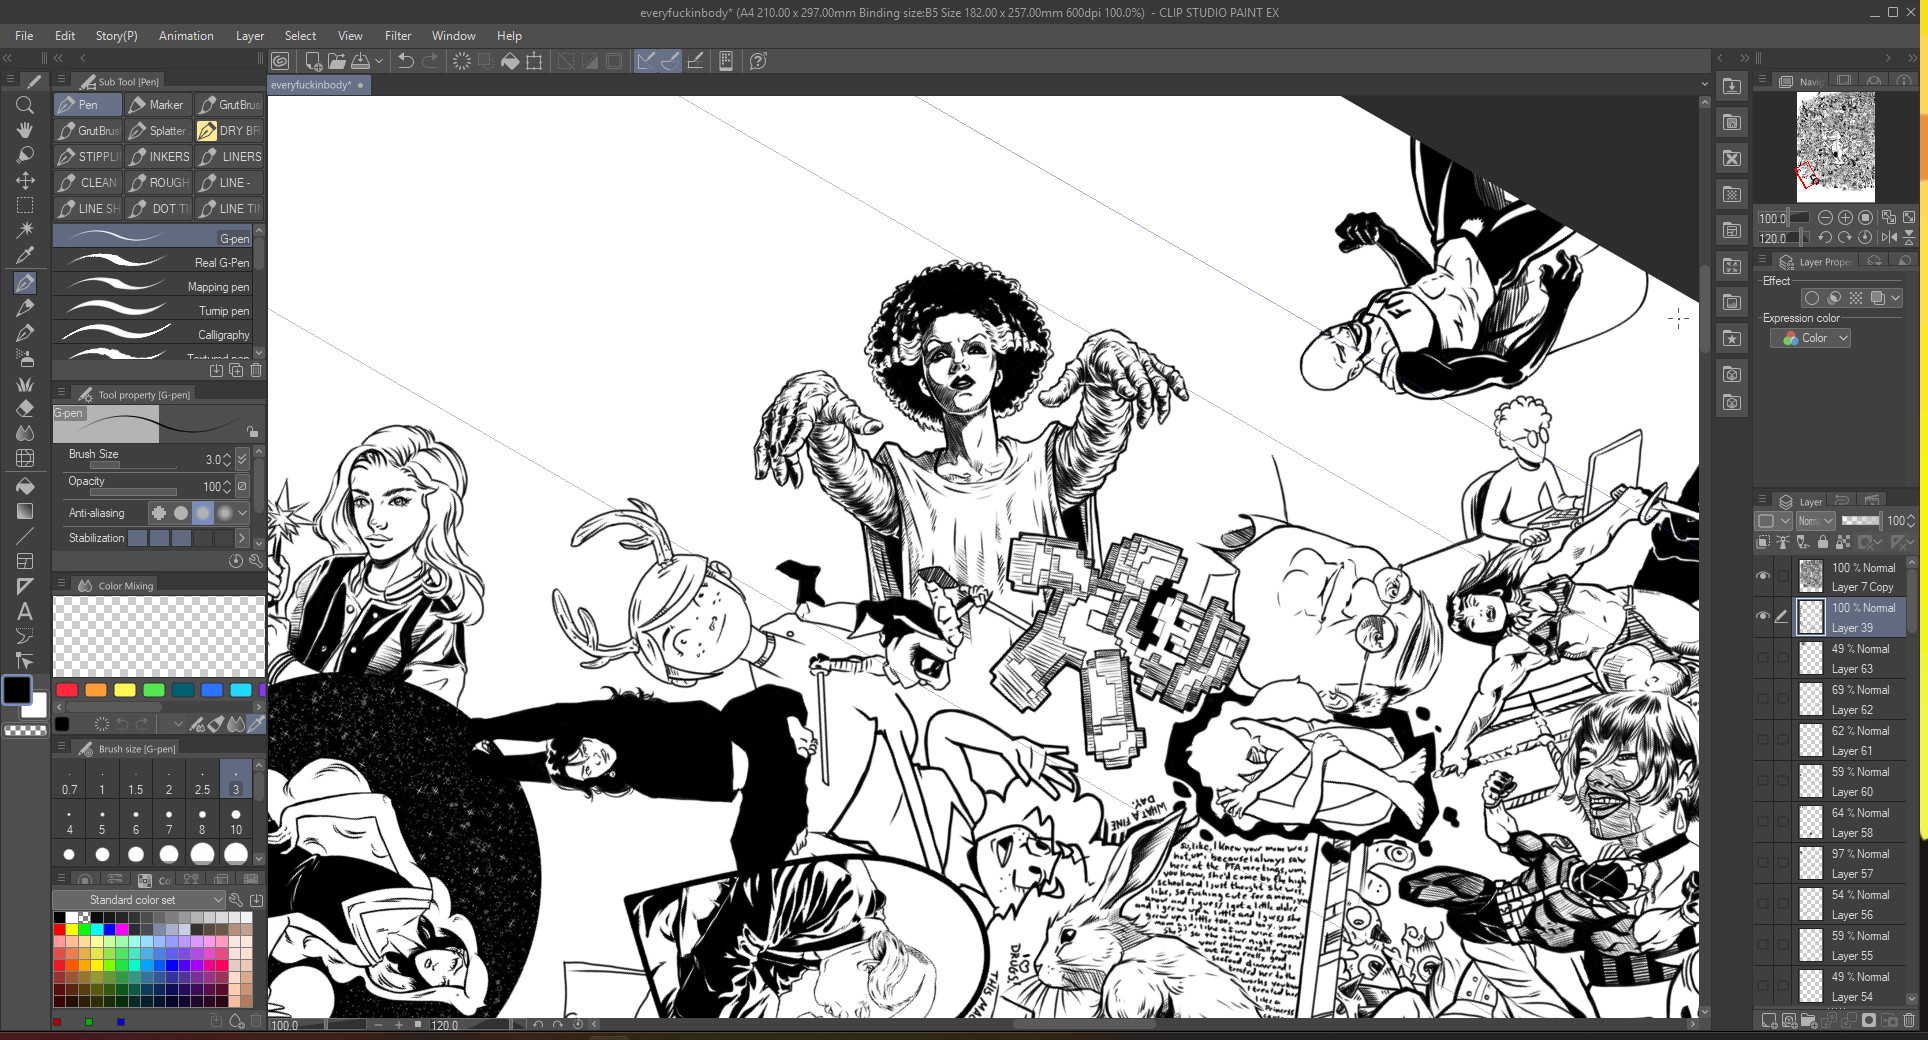
Task: Click the Save icon in the command bar
Action: [x=361, y=61]
